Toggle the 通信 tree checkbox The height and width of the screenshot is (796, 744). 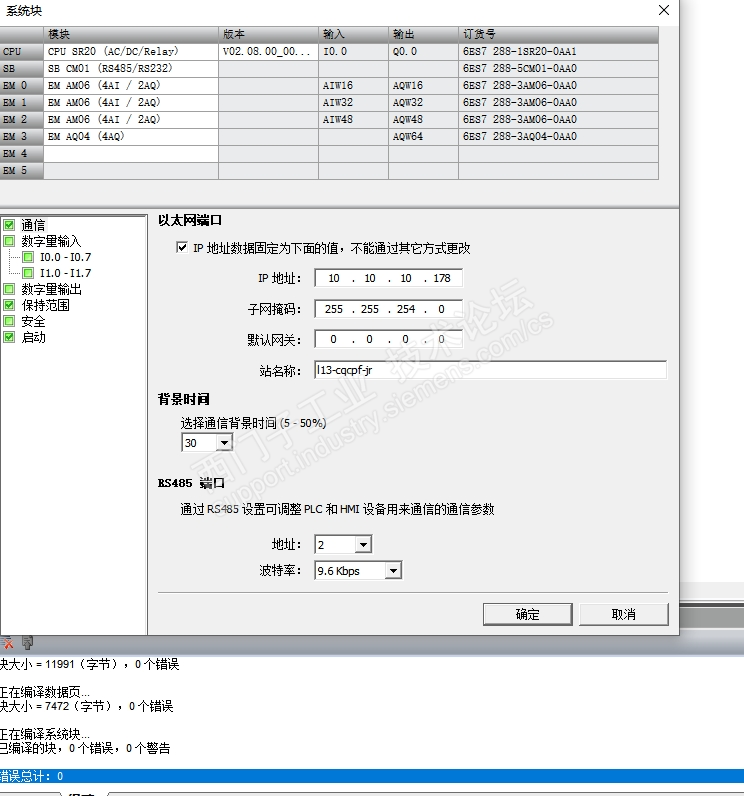(x=9, y=225)
